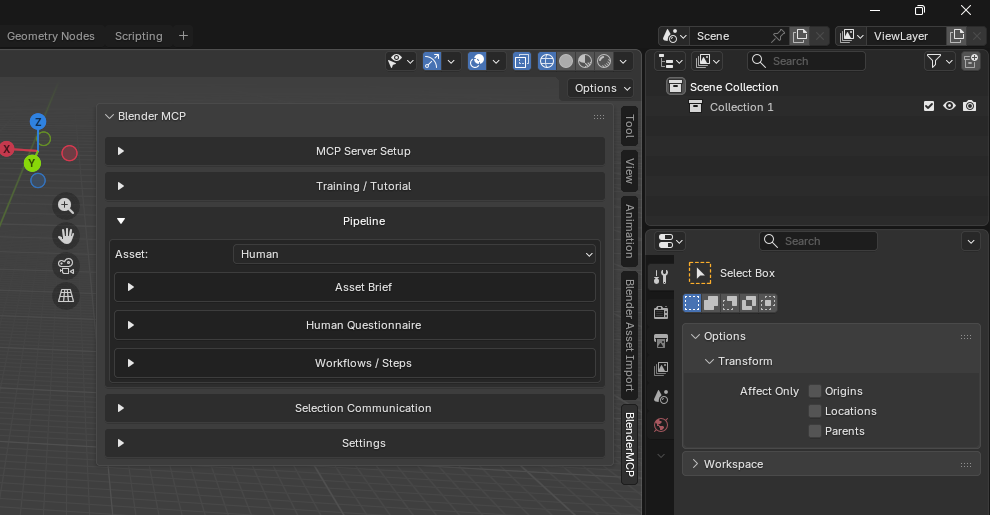Image resolution: width=990 pixels, height=515 pixels.
Task: Switch to wireframe viewport shading
Action: click(x=547, y=61)
